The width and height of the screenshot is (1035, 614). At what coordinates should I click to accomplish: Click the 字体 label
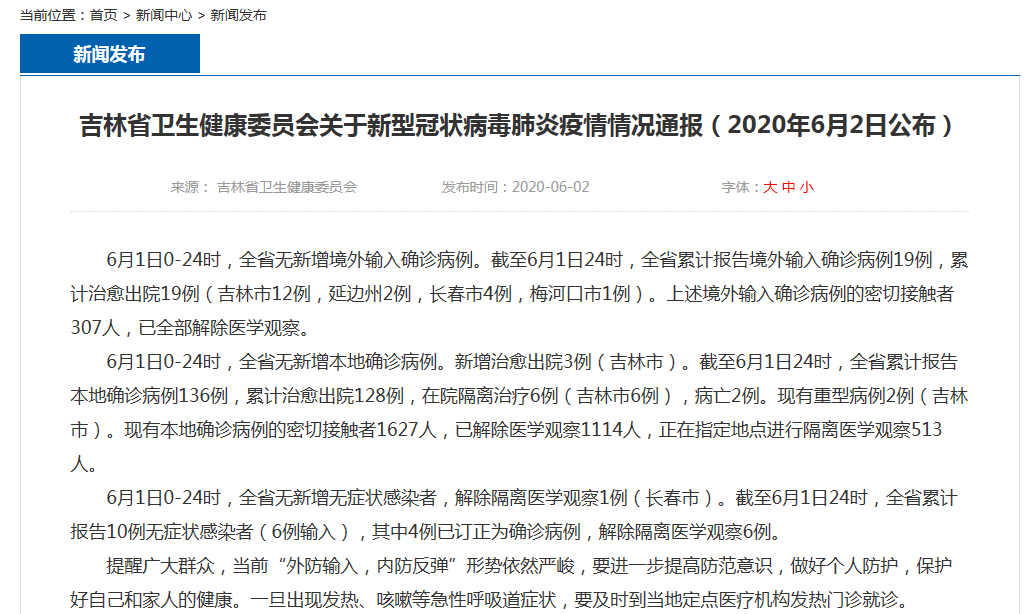pyautogui.click(x=738, y=187)
